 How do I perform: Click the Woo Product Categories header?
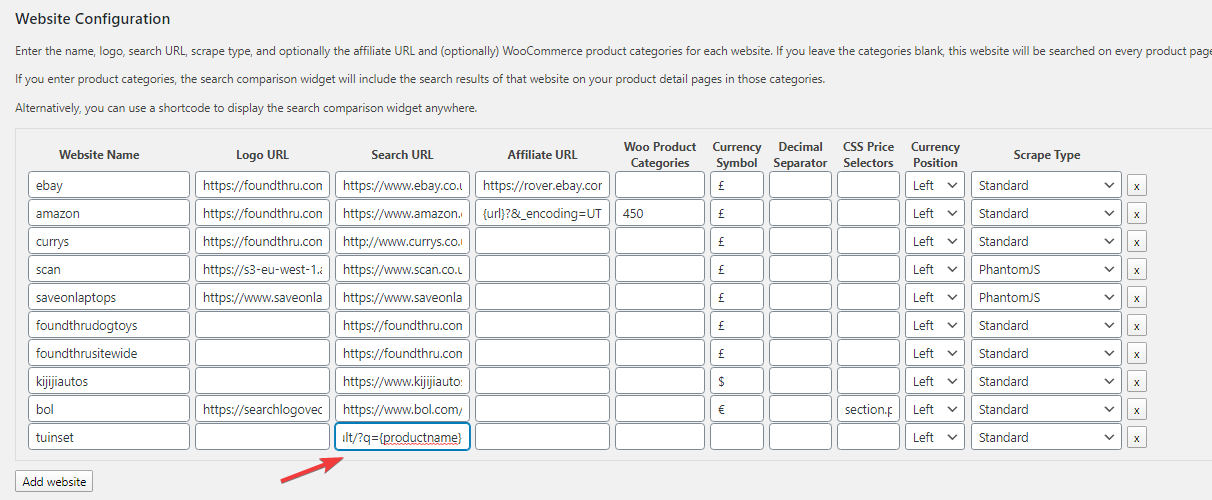click(660, 155)
